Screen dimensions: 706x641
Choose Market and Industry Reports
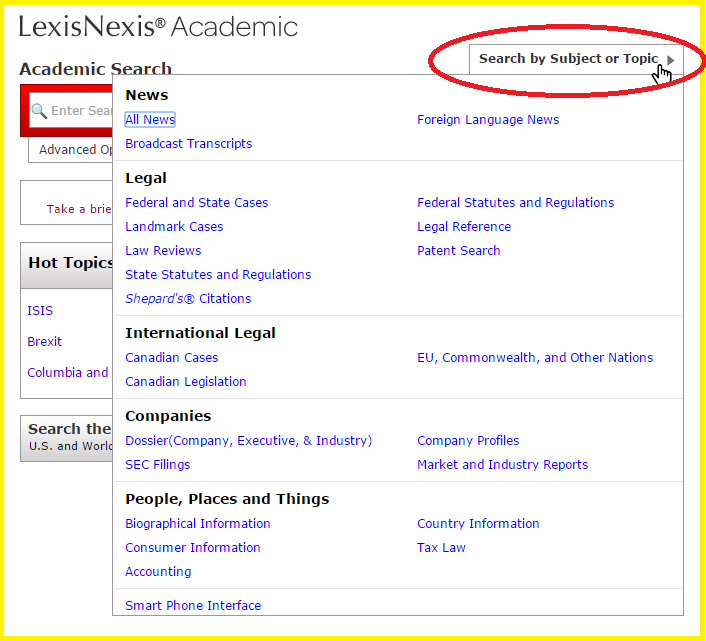503,465
